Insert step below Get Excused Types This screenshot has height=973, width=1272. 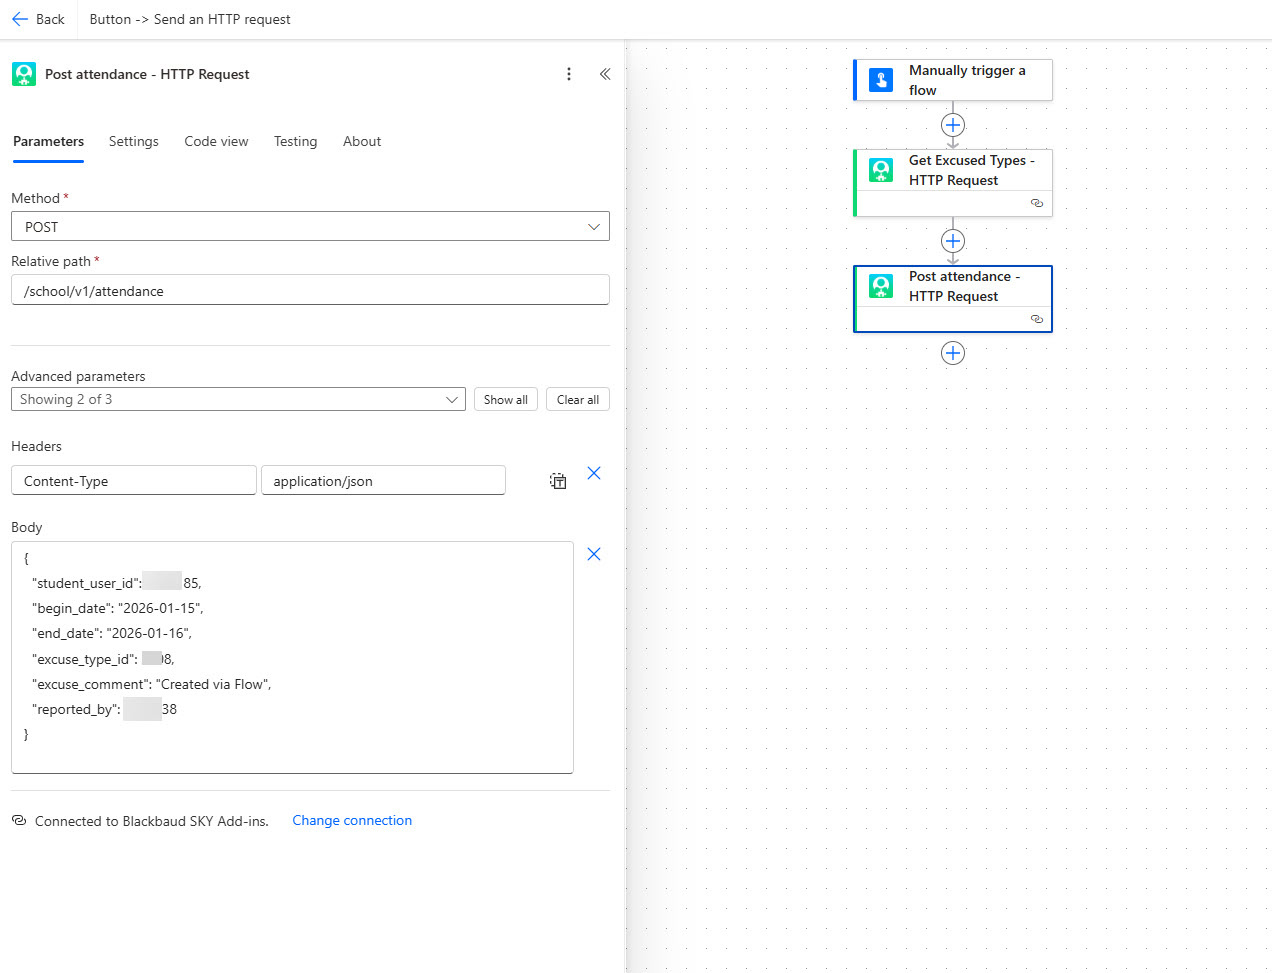(953, 241)
